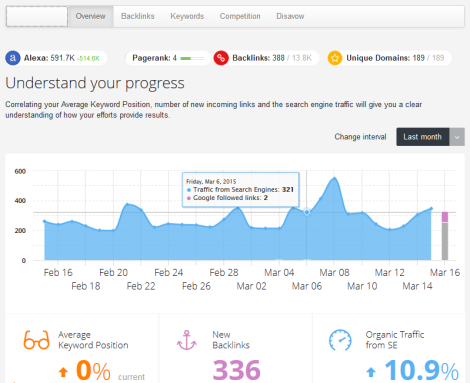Select the Last month interval button
Image resolution: width=470 pixels, height=383 pixels.
click(423, 137)
